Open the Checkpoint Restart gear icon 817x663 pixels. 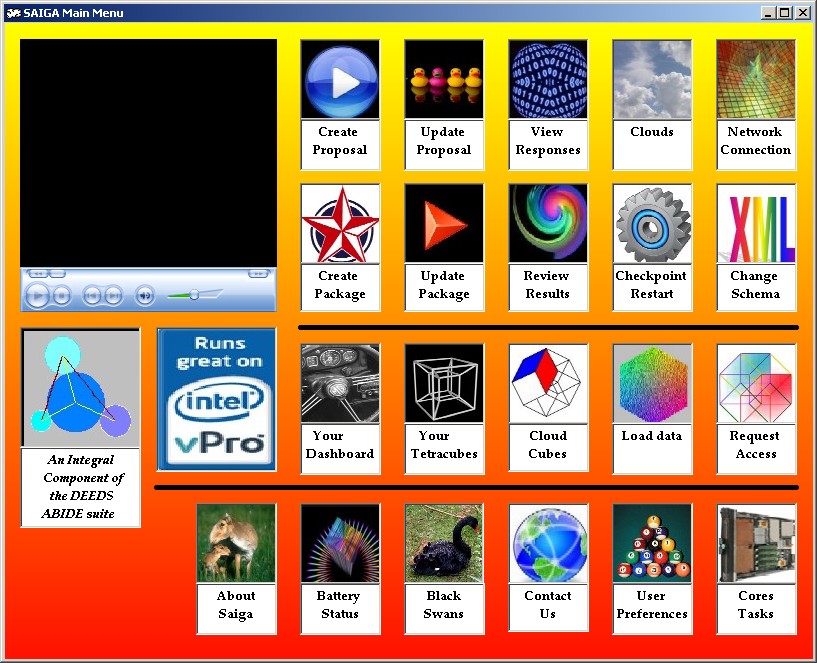[652, 224]
